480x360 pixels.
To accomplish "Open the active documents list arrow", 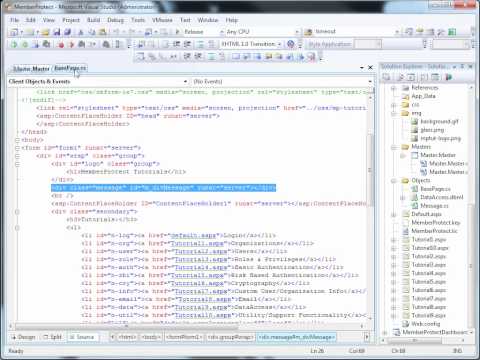I will pyautogui.click(x=362, y=68).
